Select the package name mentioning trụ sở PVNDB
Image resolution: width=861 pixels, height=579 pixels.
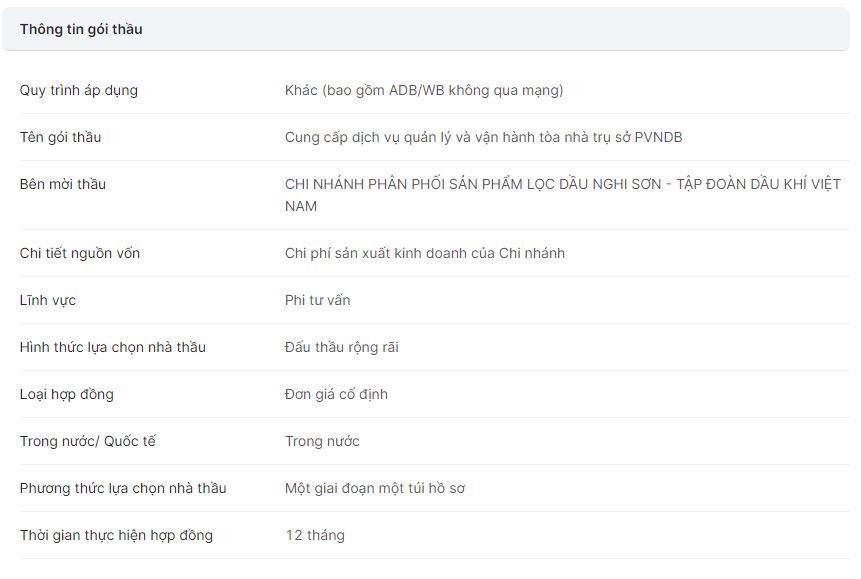click(x=483, y=137)
